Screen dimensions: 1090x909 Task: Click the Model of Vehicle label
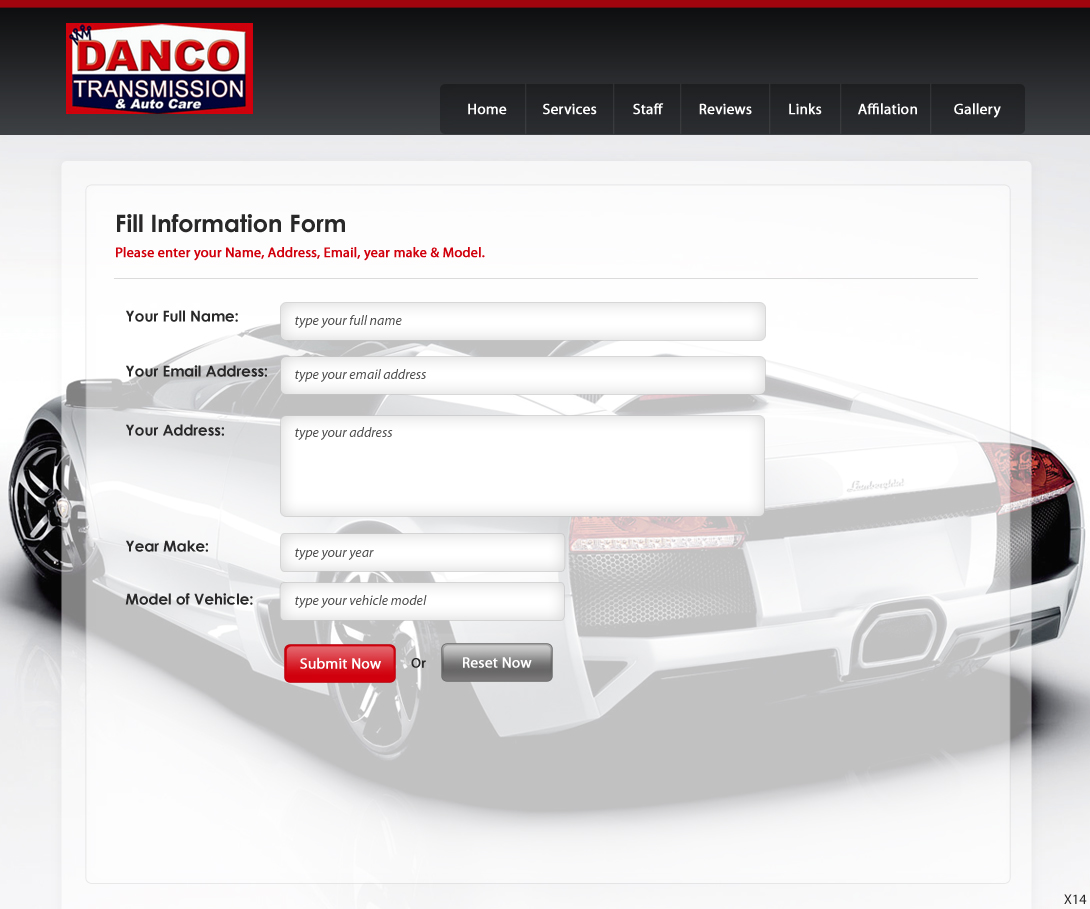[189, 599]
